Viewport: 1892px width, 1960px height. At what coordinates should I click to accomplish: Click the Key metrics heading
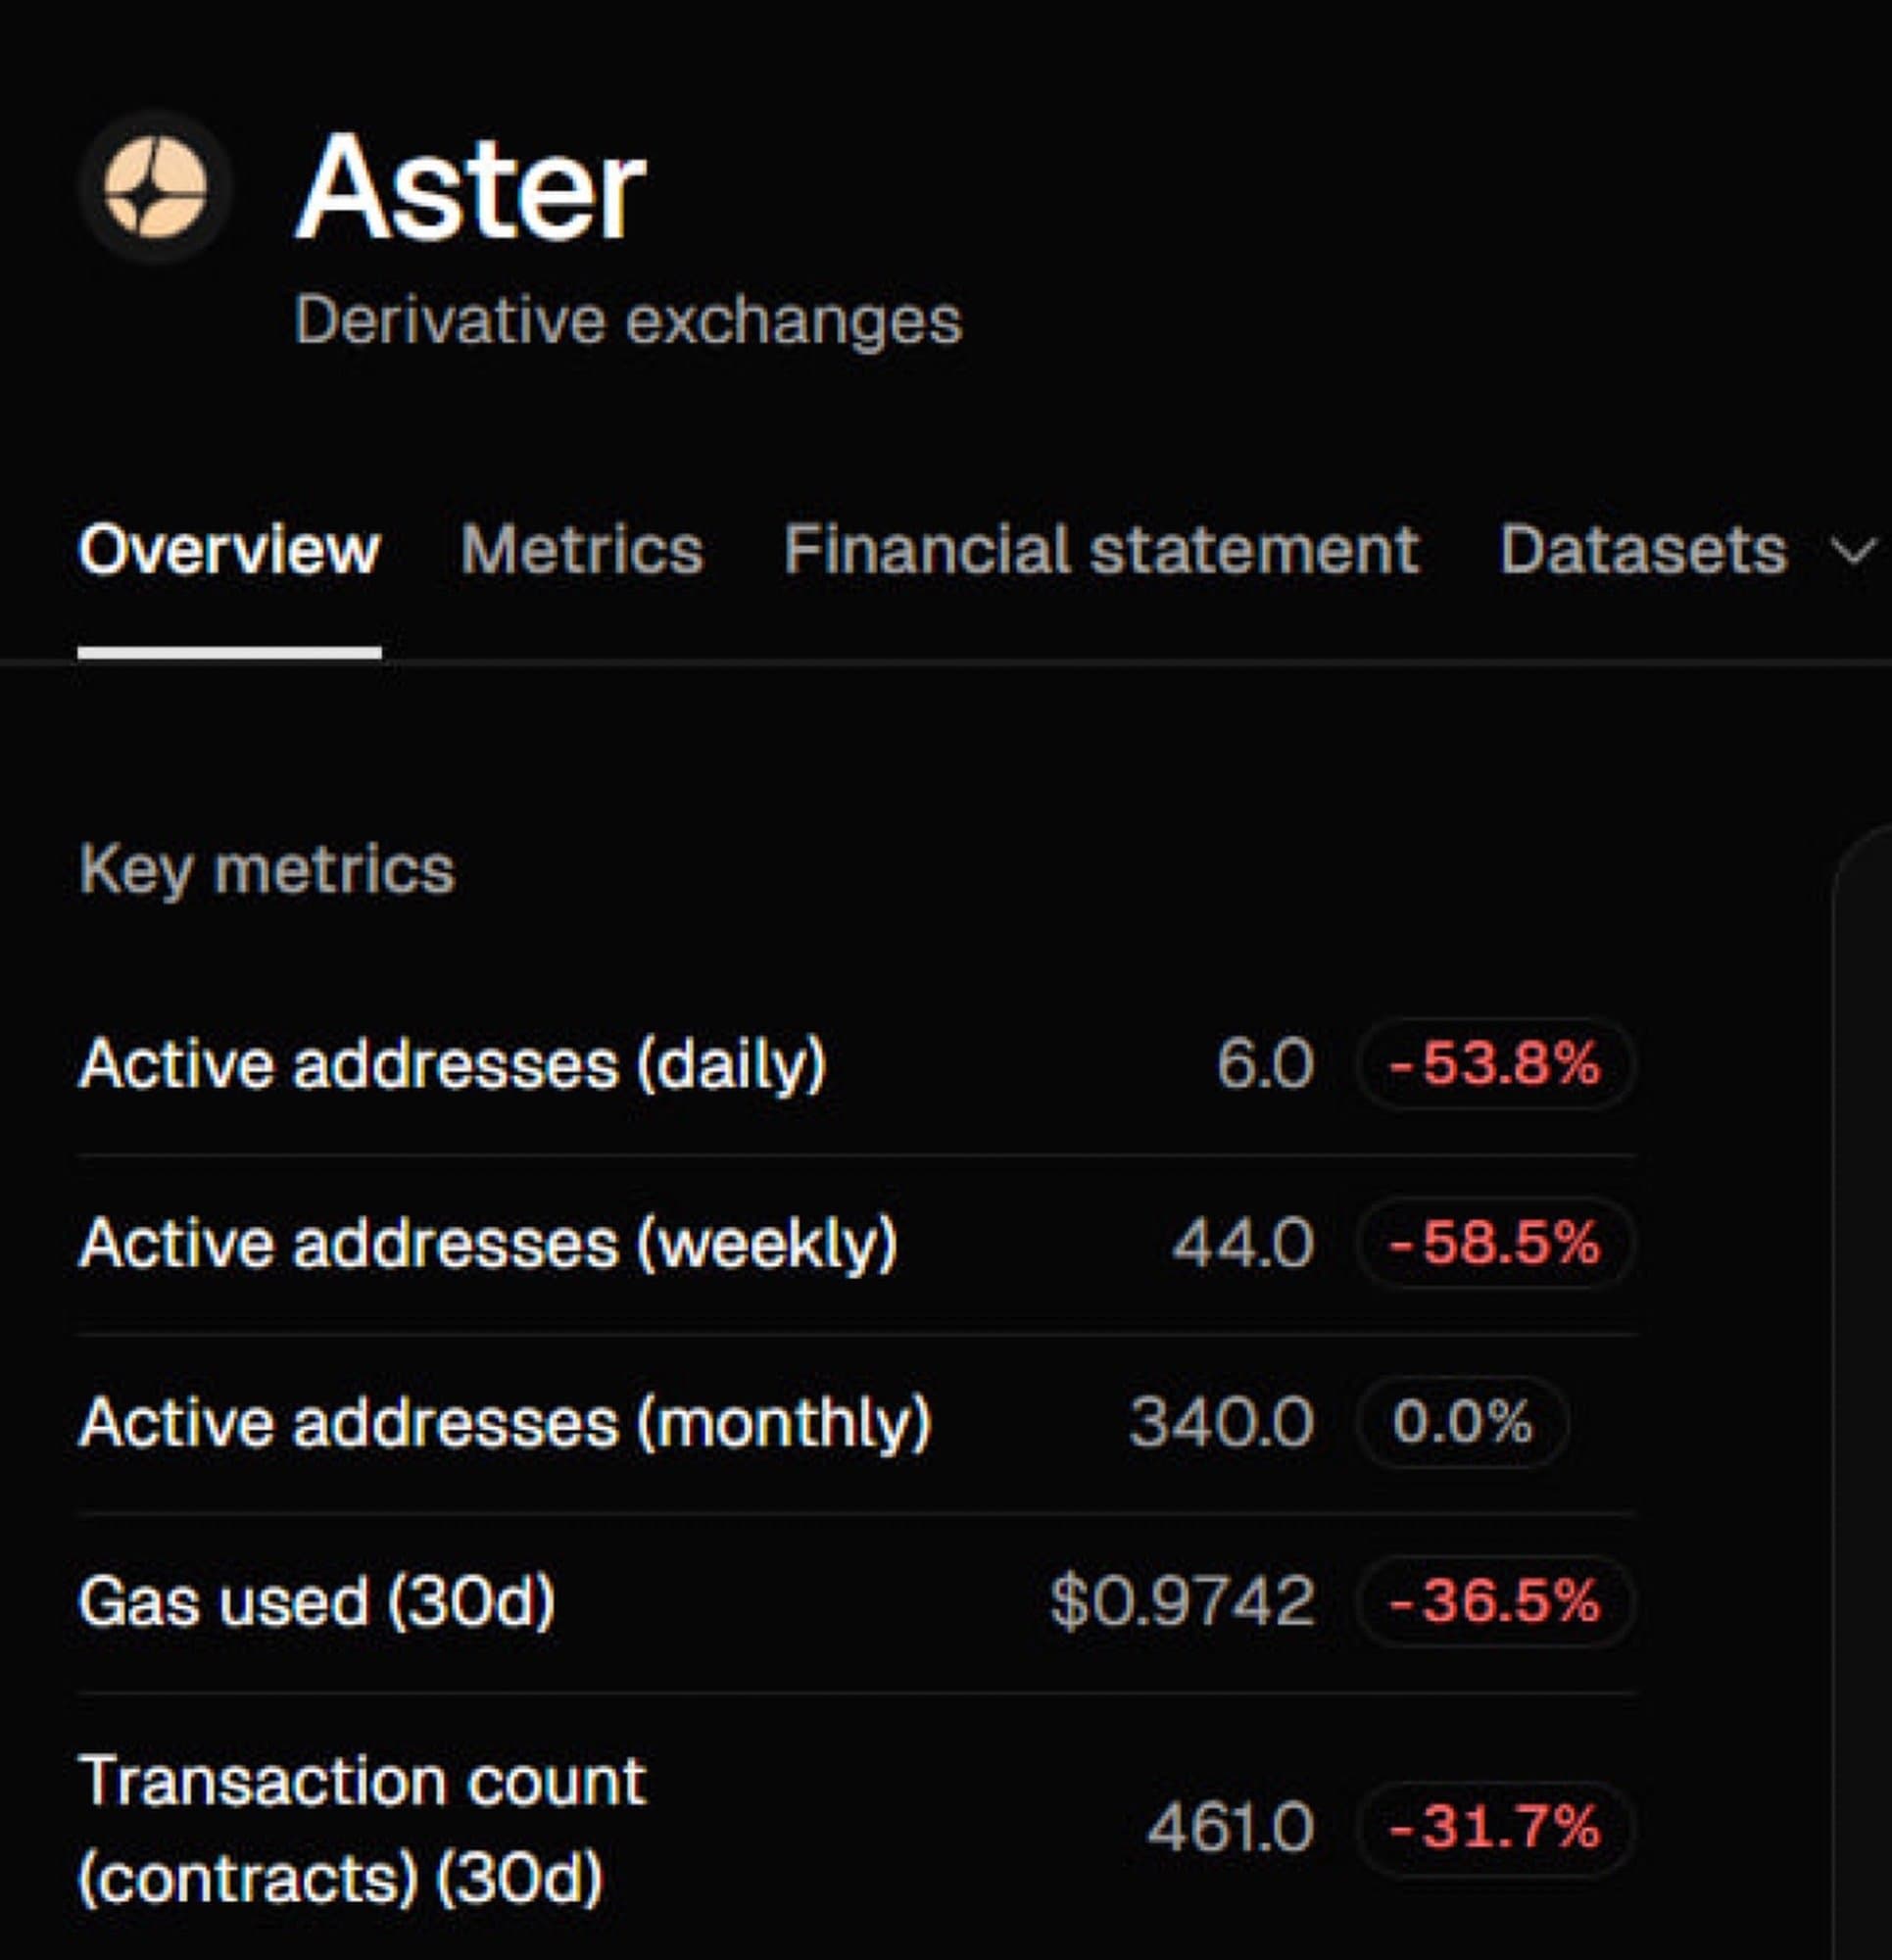[267, 868]
